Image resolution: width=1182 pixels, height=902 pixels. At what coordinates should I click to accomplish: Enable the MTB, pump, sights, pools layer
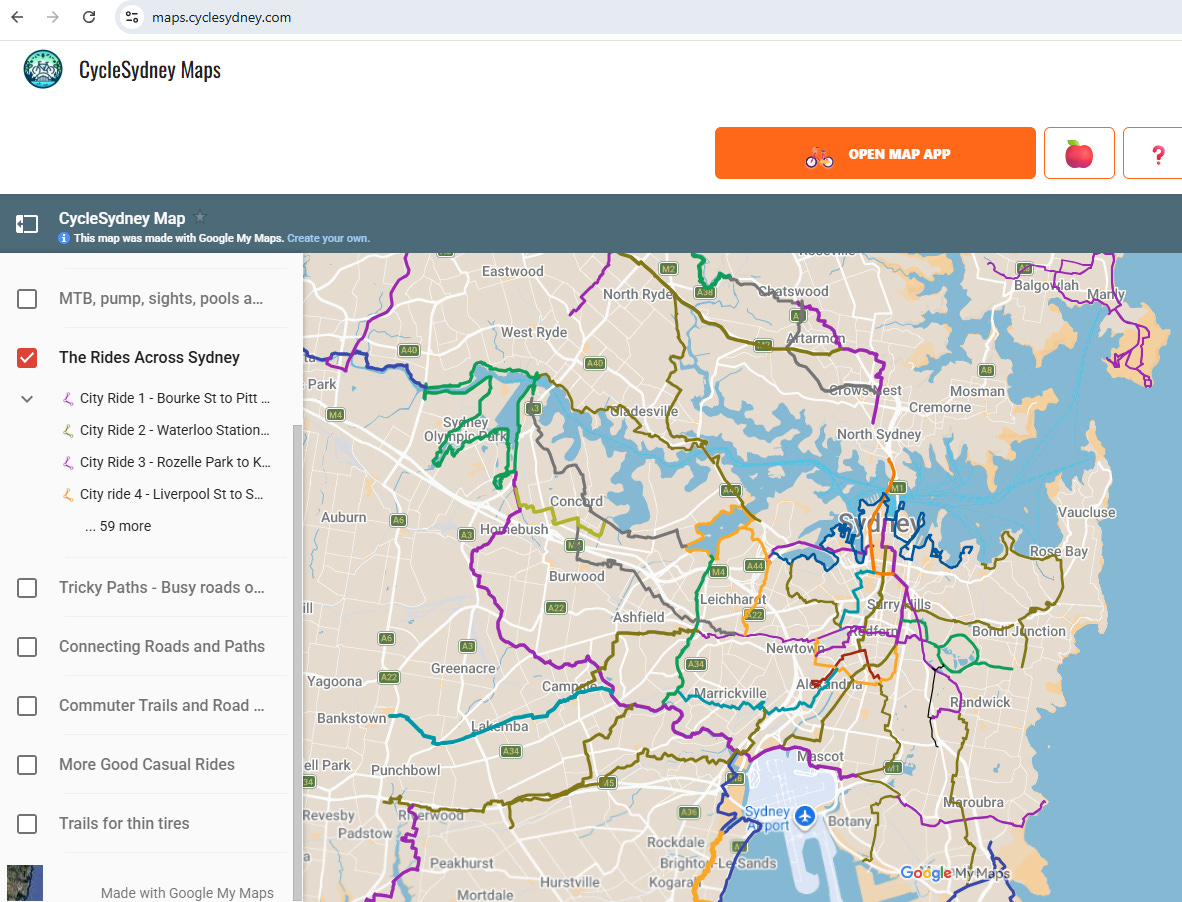tap(27, 298)
